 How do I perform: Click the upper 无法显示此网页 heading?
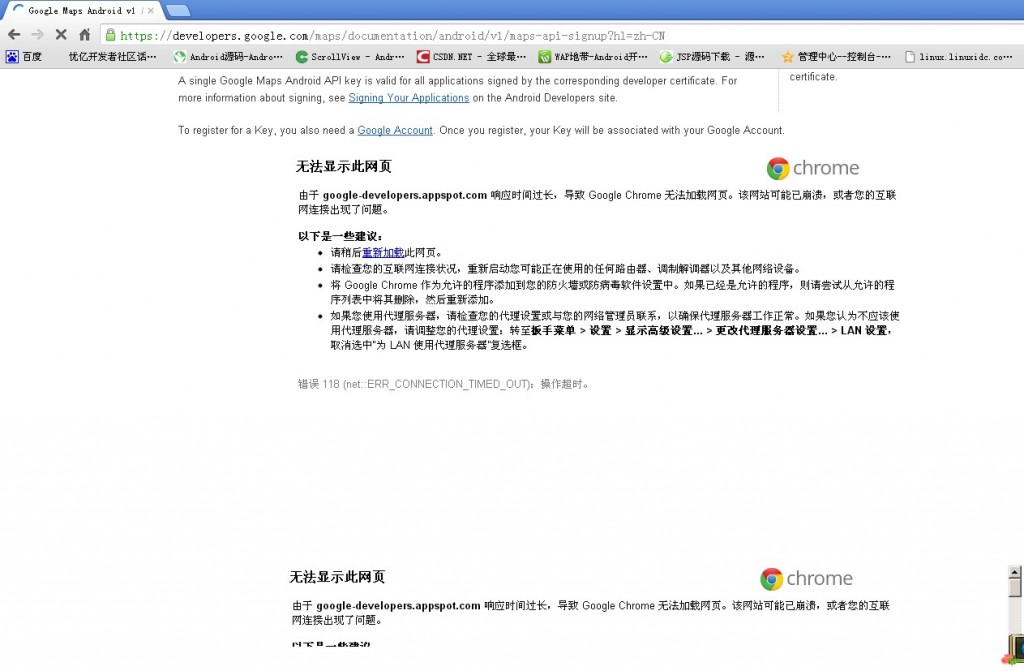pos(344,167)
